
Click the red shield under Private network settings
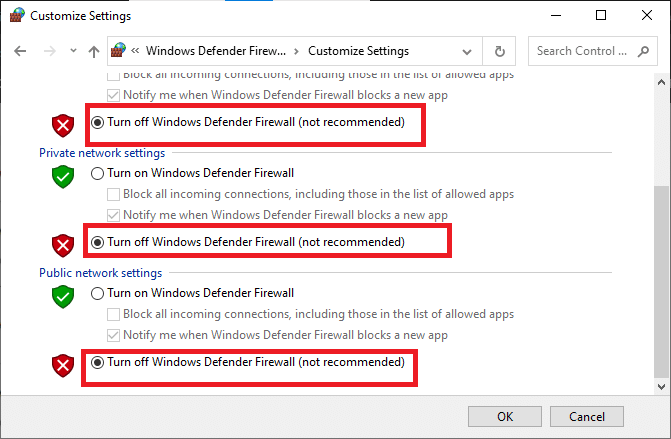(x=64, y=244)
